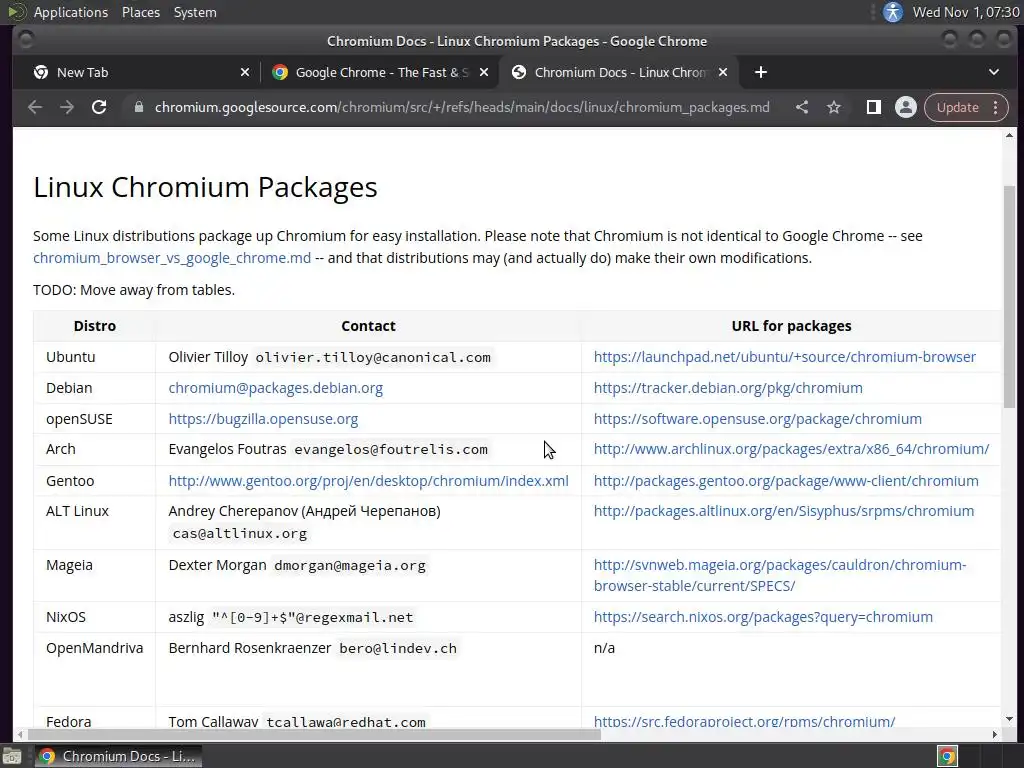Click the Chromium Docs taskbar window button

click(x=118, y=756)
